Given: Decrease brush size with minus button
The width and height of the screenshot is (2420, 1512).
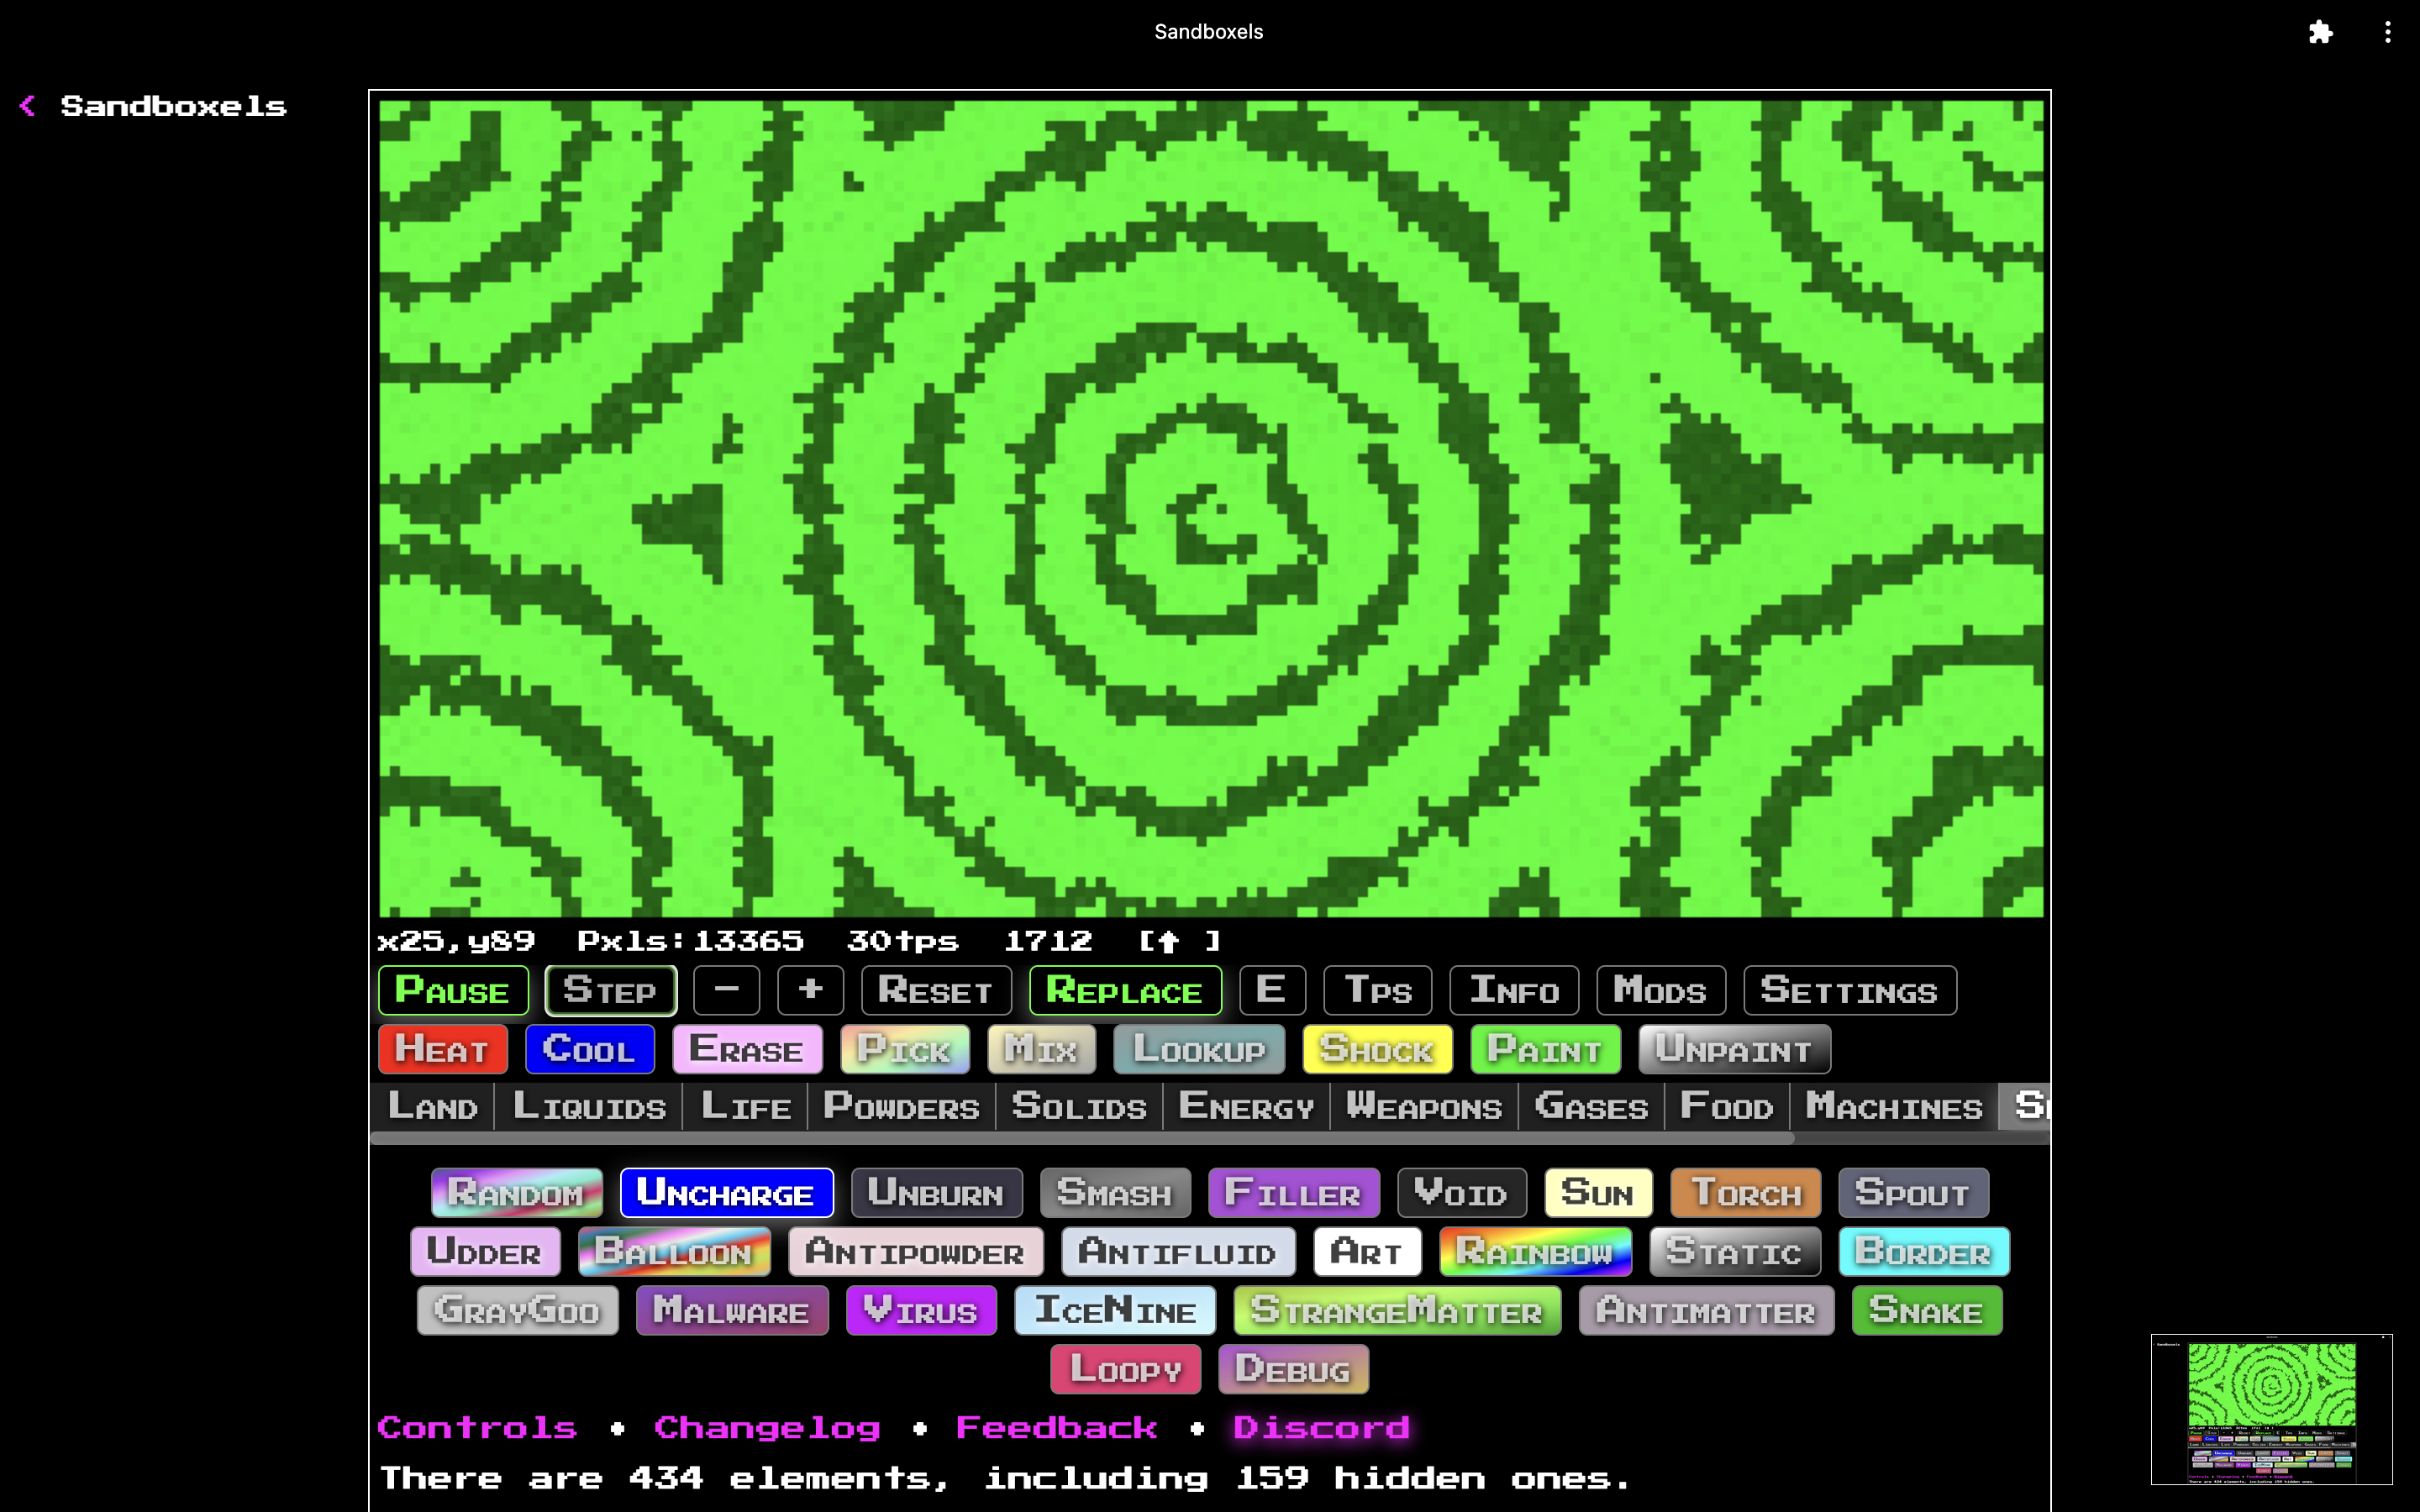Looking at the screenshot, I should (x=726, y=990).
